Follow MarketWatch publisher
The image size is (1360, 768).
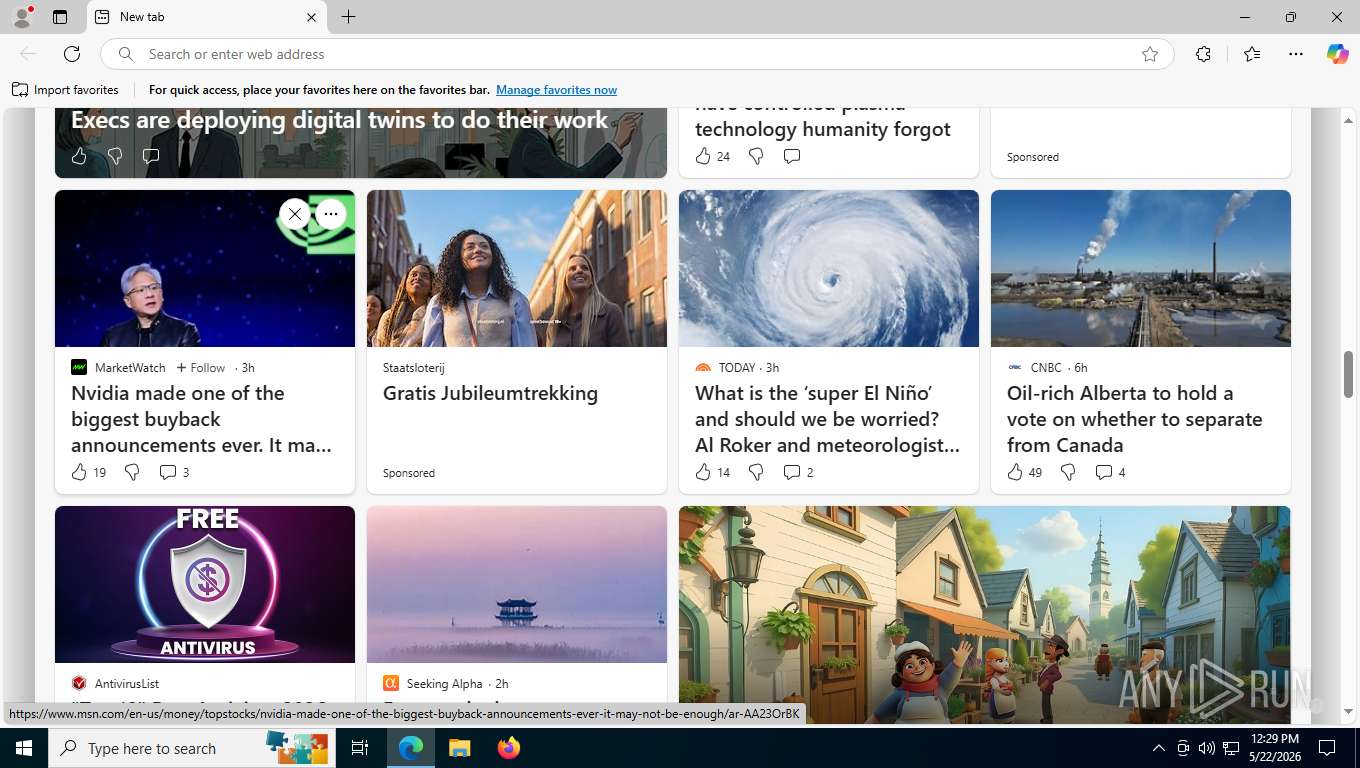tap(201, 368)
